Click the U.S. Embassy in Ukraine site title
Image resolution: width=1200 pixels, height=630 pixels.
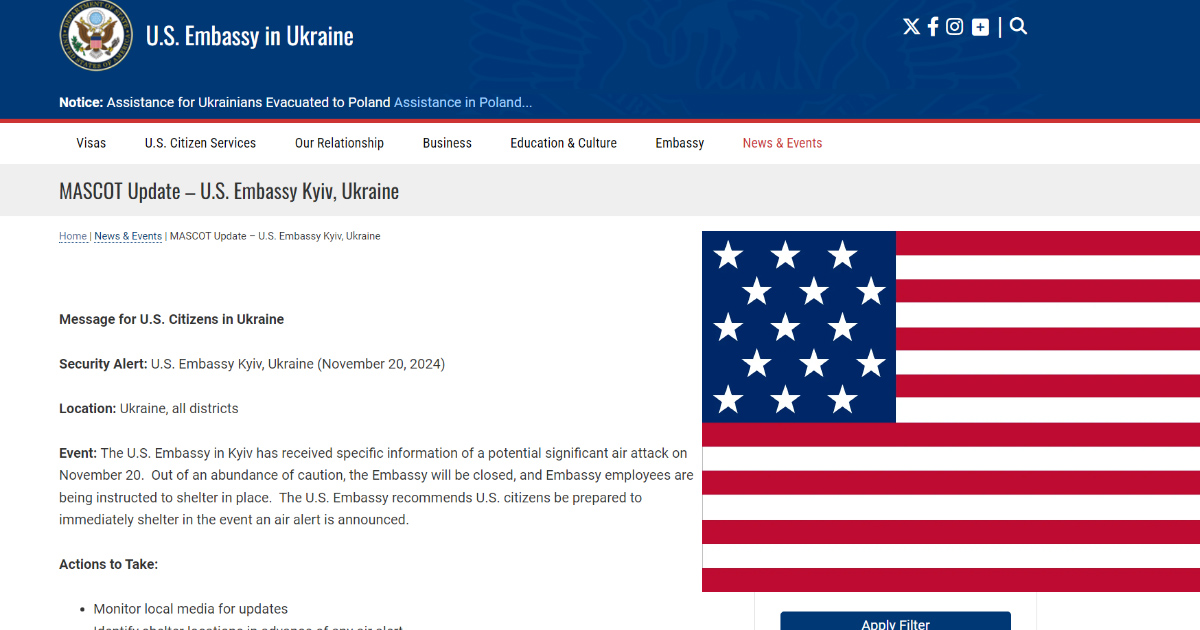click(x=250, y=37)
